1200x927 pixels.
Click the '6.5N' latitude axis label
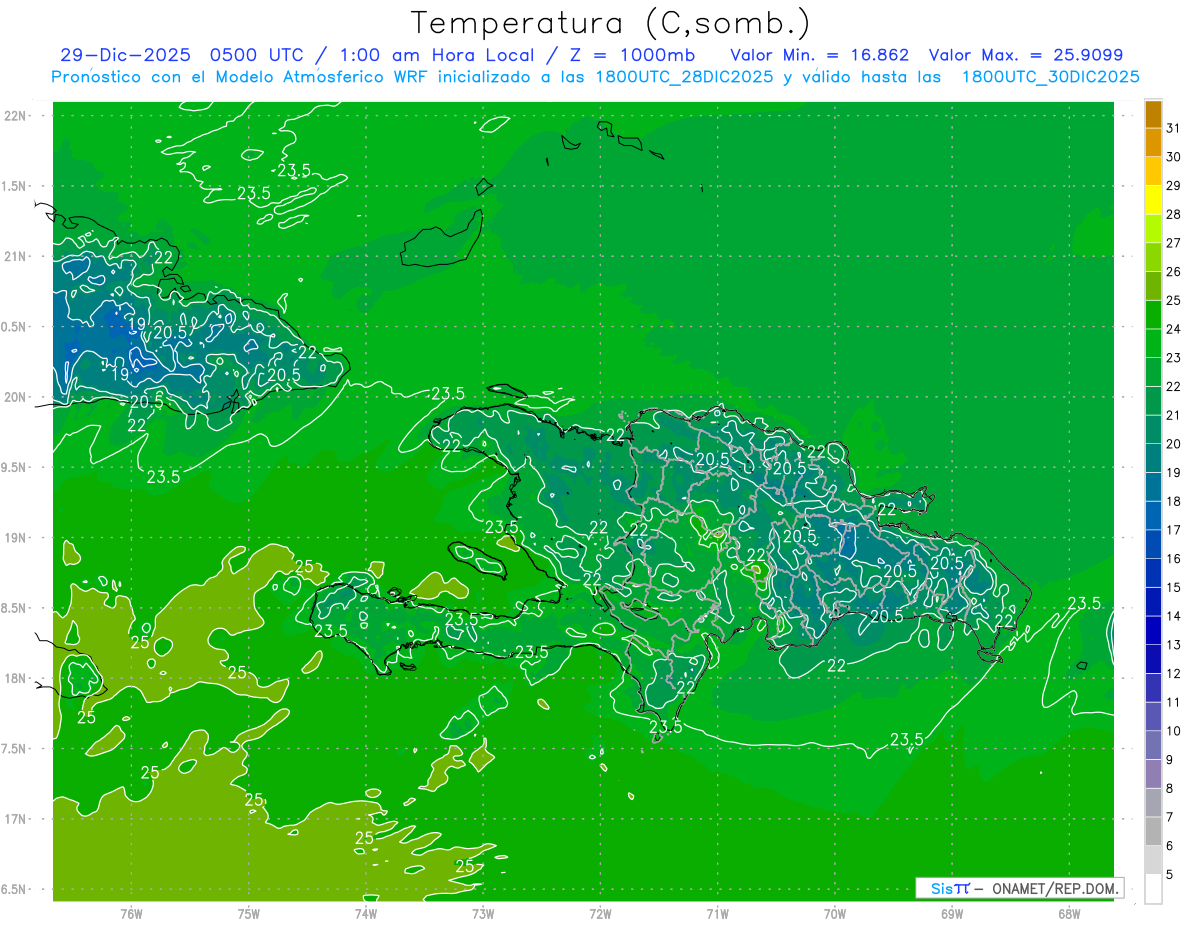tap(14, 889)
